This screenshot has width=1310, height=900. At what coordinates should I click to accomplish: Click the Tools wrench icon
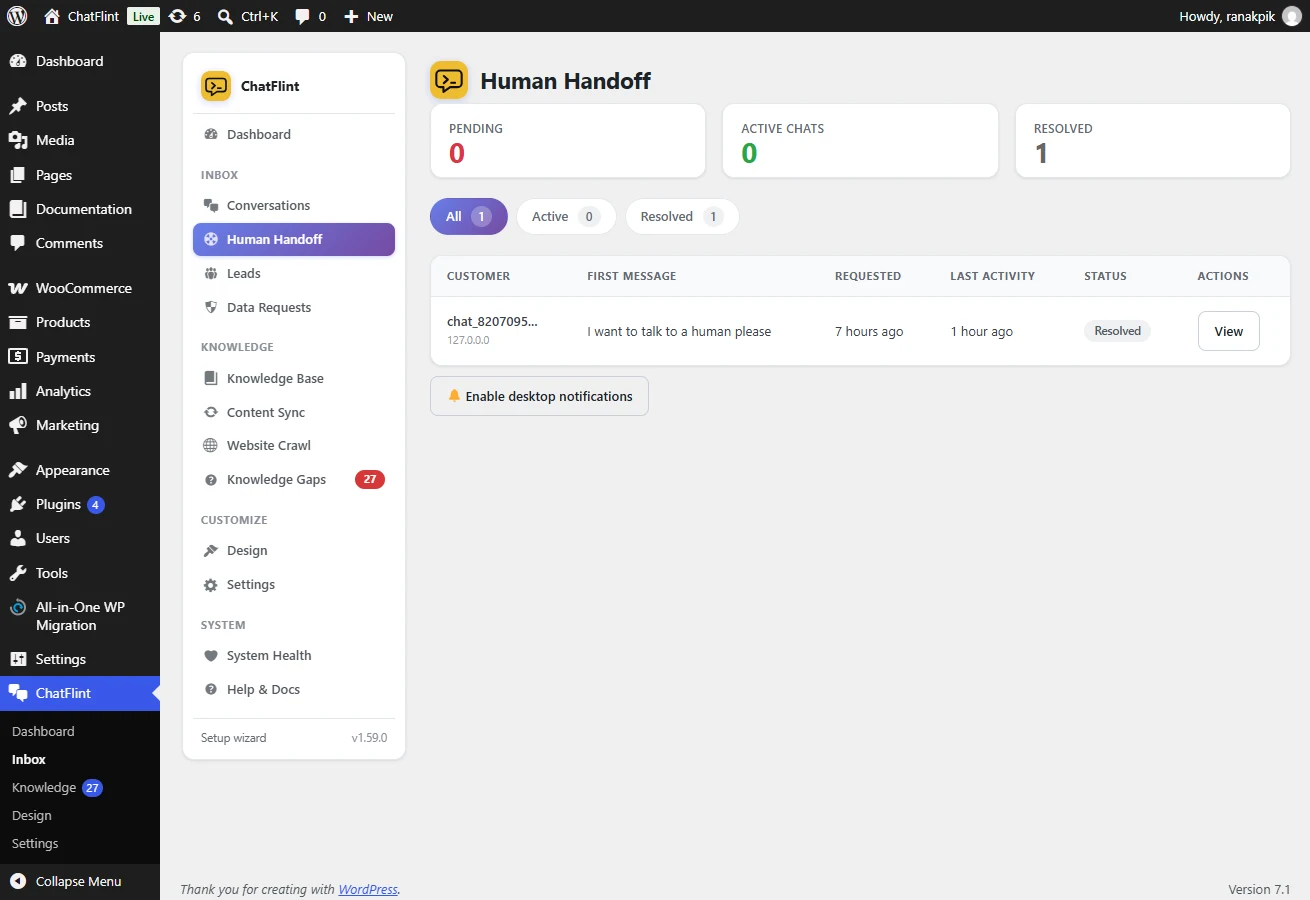pyautogui.click(x=18, y=573)
